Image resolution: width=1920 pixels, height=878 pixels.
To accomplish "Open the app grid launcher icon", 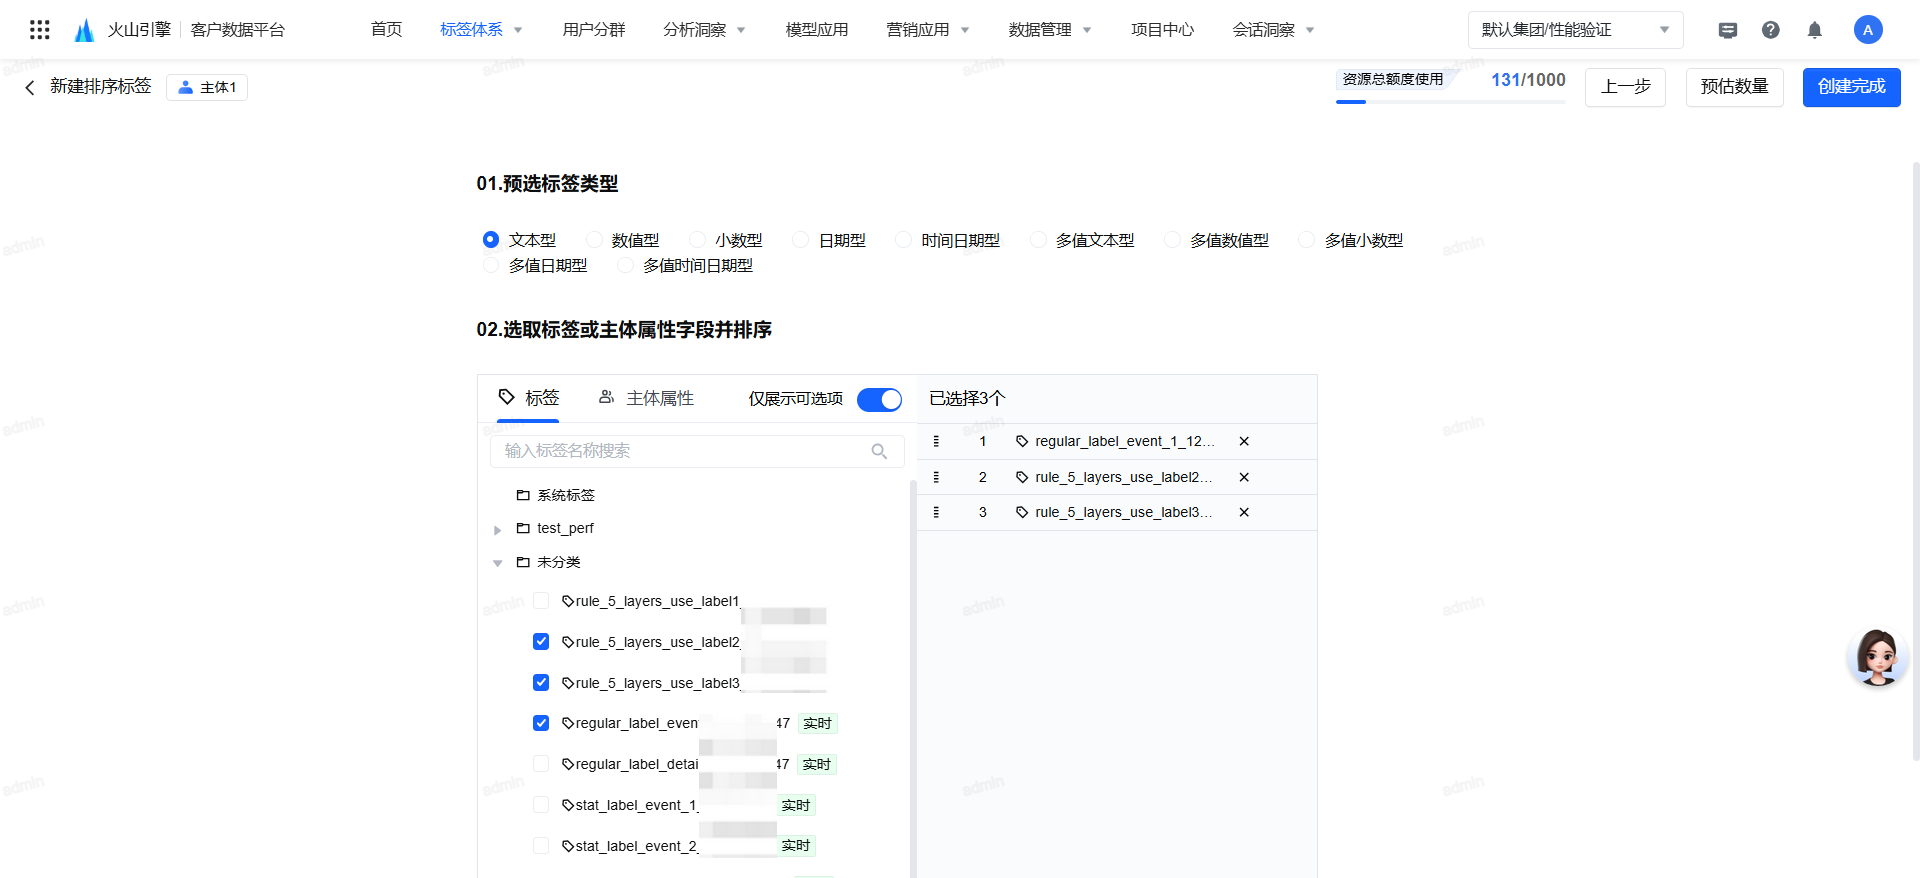I will tap(40, 30).
